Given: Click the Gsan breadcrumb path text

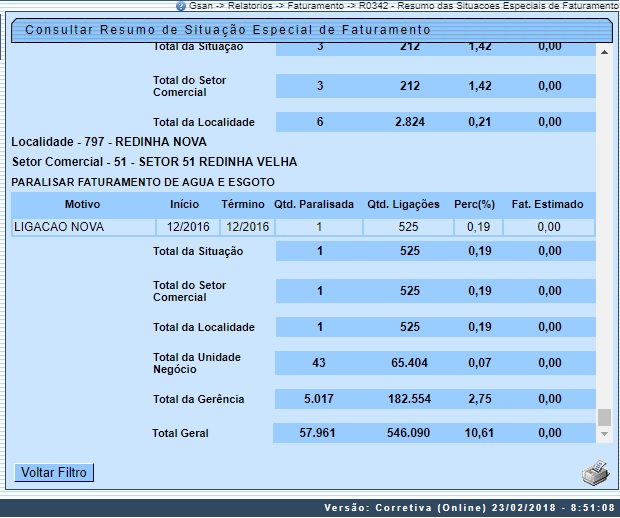Looking at the screenshot, I should 404,6.
